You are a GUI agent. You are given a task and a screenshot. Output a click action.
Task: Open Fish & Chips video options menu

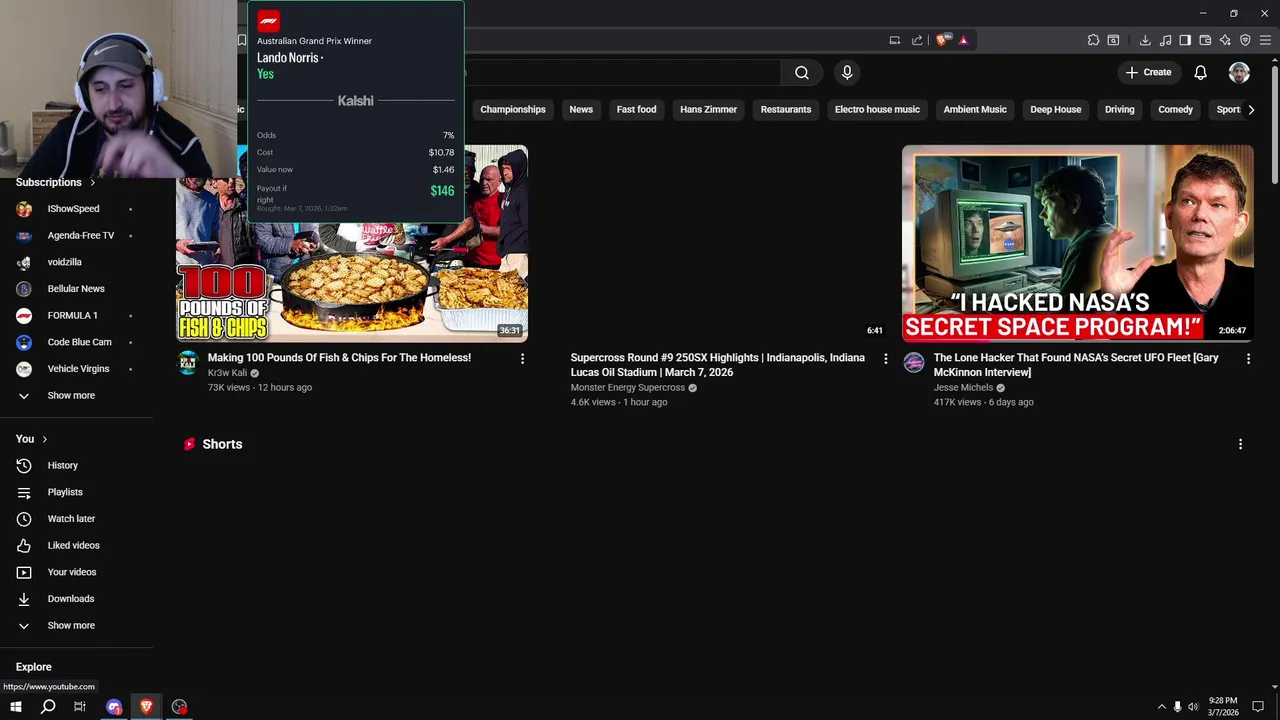[522, 358]
